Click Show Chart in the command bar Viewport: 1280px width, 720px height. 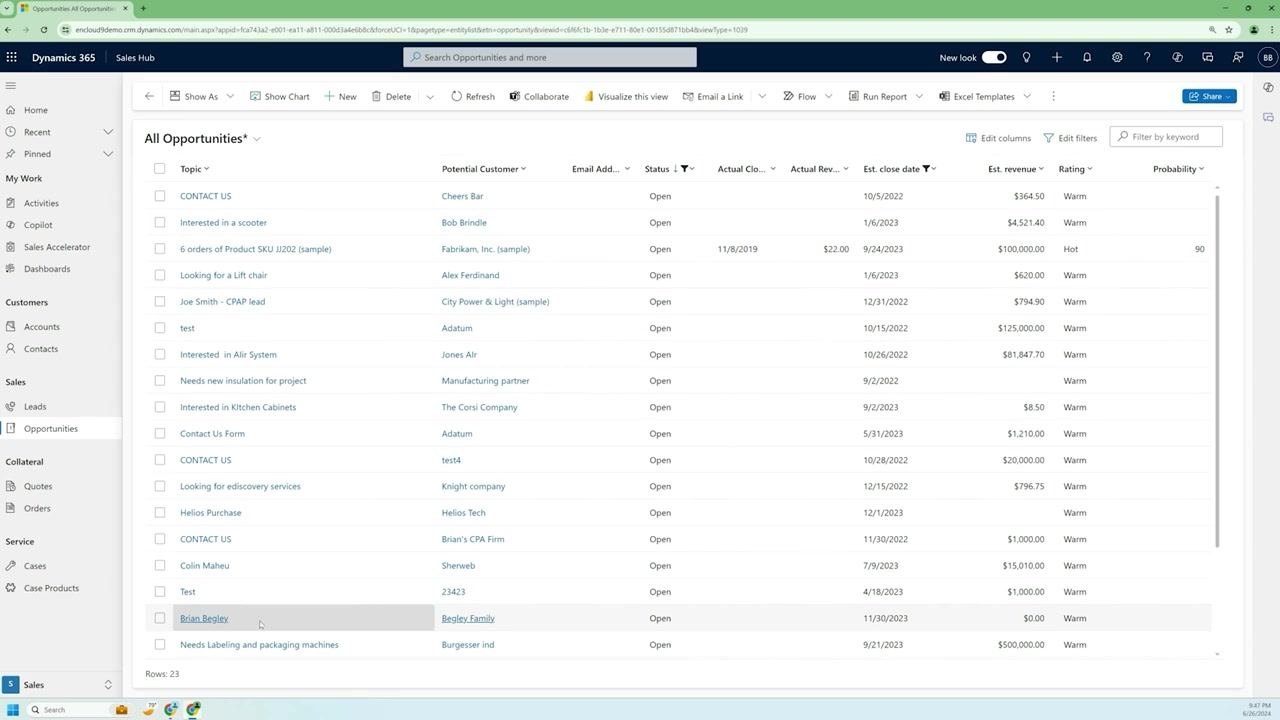pos(279,96)
